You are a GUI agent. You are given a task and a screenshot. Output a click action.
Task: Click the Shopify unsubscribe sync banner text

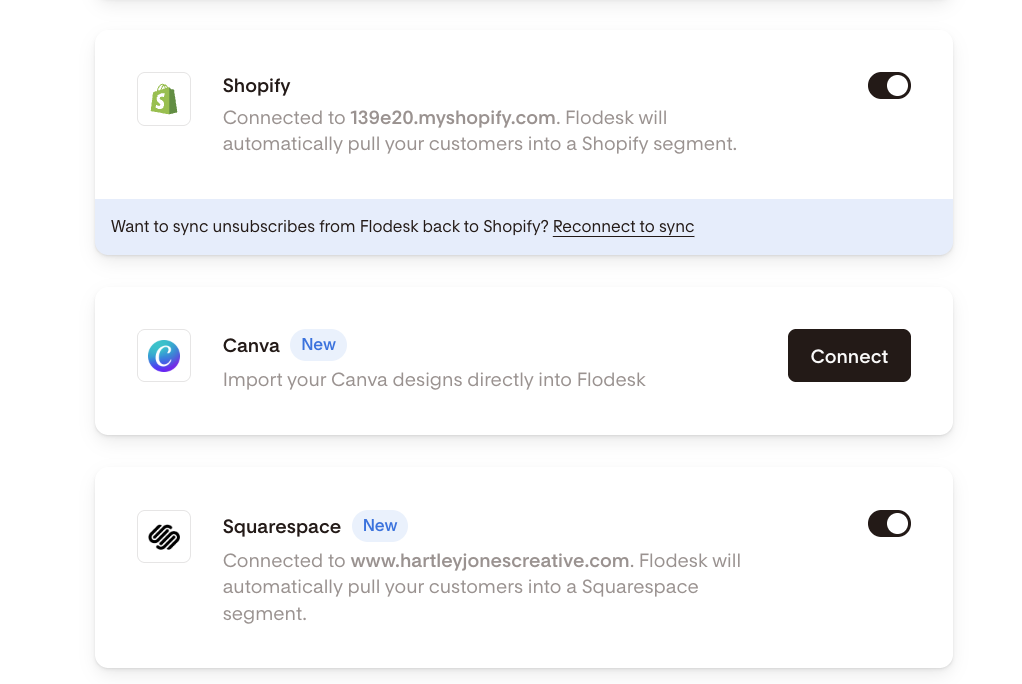click(330, 227)
